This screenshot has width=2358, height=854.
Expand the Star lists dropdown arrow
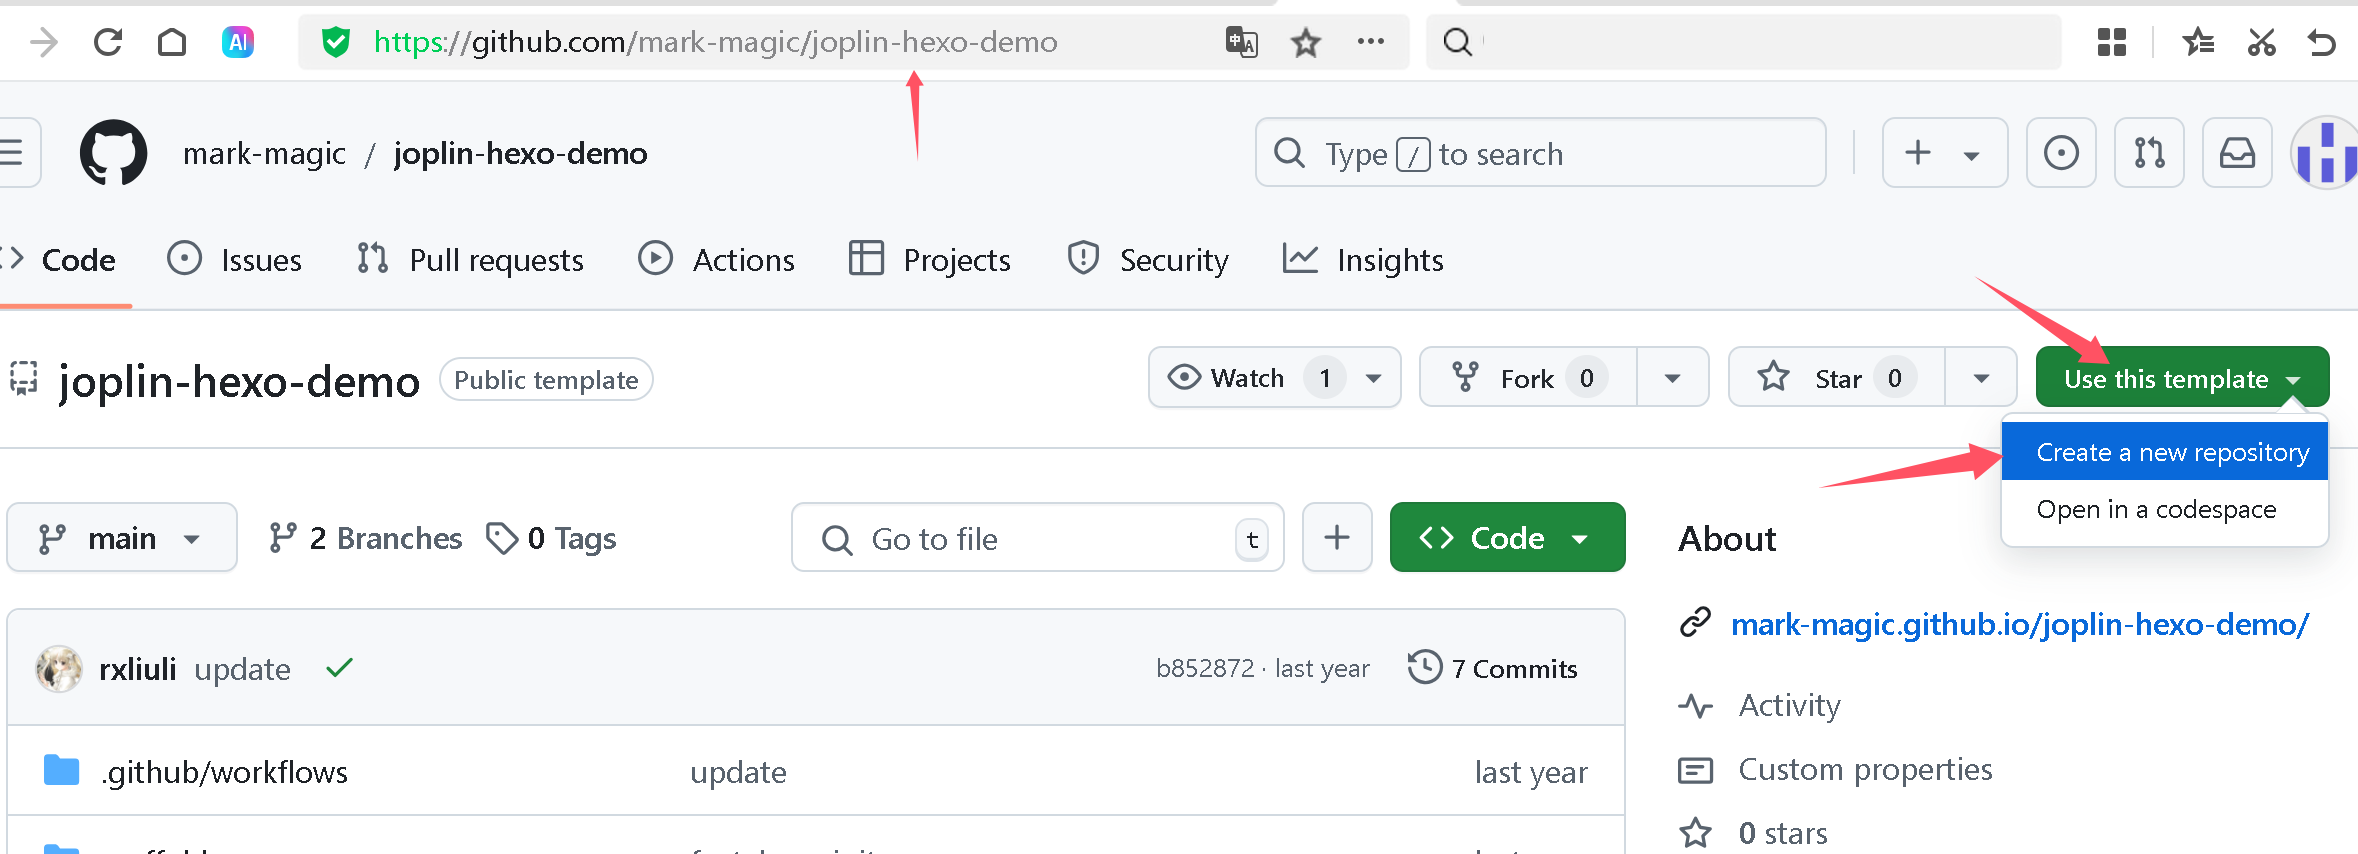click(1981, 378)
